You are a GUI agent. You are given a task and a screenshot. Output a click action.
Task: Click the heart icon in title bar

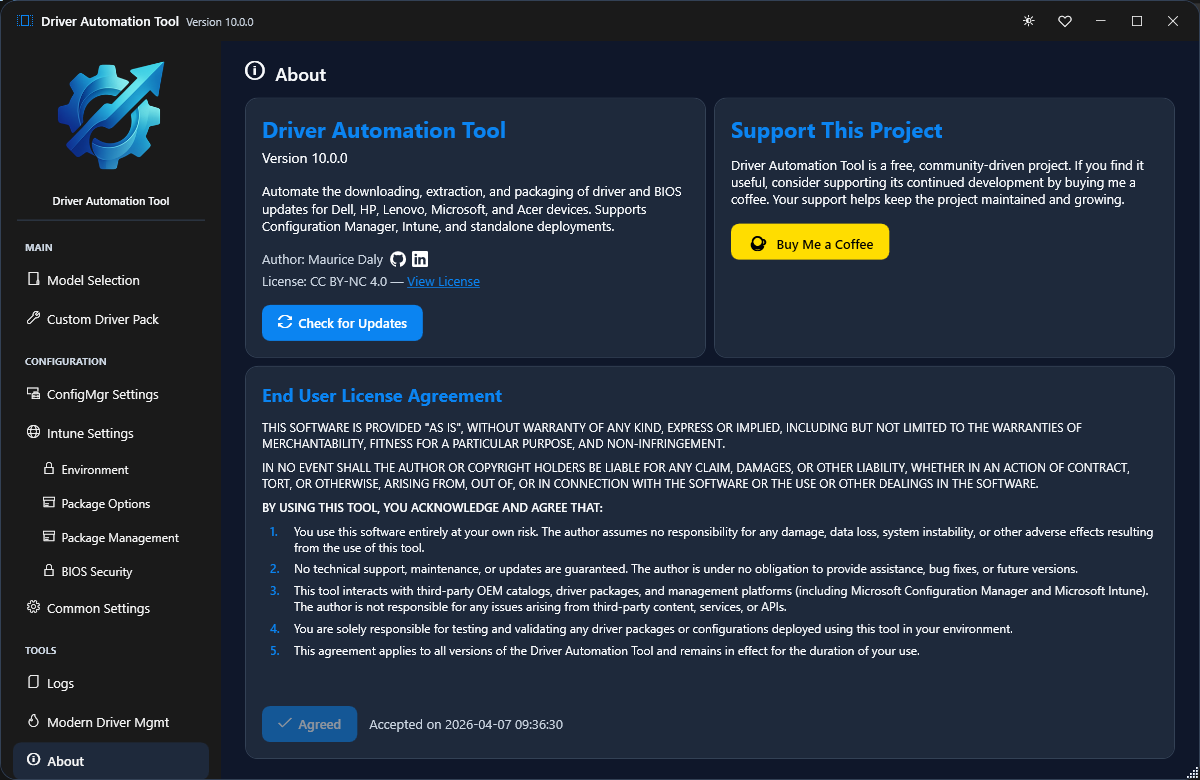point(1065,21)
